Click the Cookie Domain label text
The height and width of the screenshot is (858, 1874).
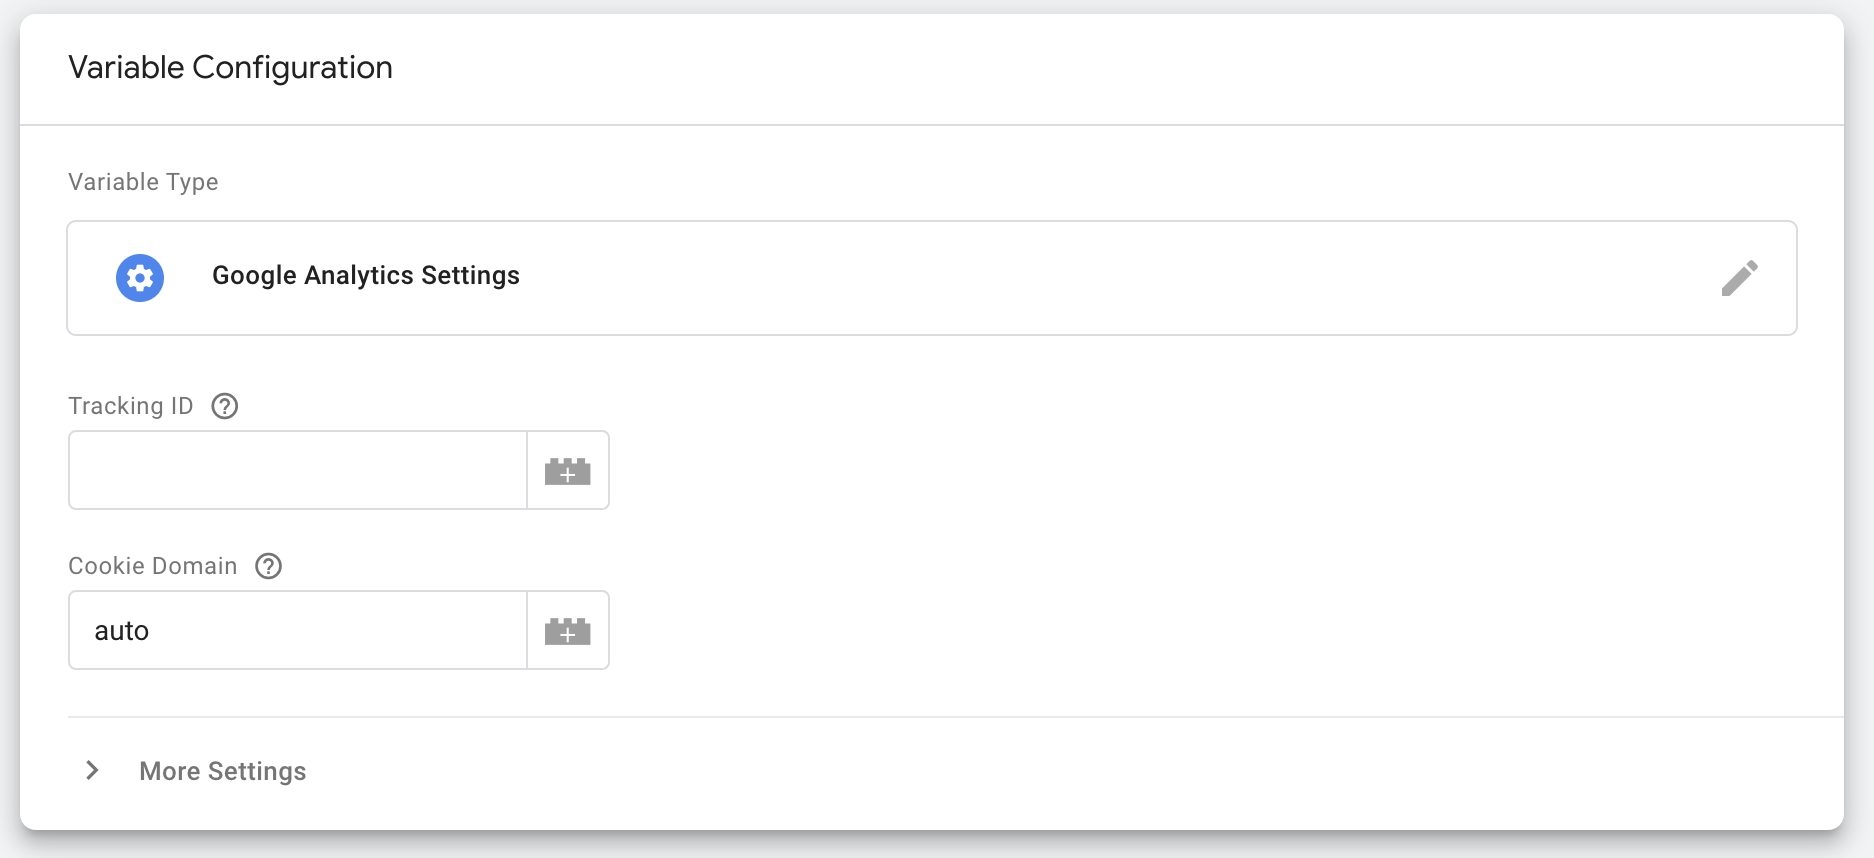152,566
